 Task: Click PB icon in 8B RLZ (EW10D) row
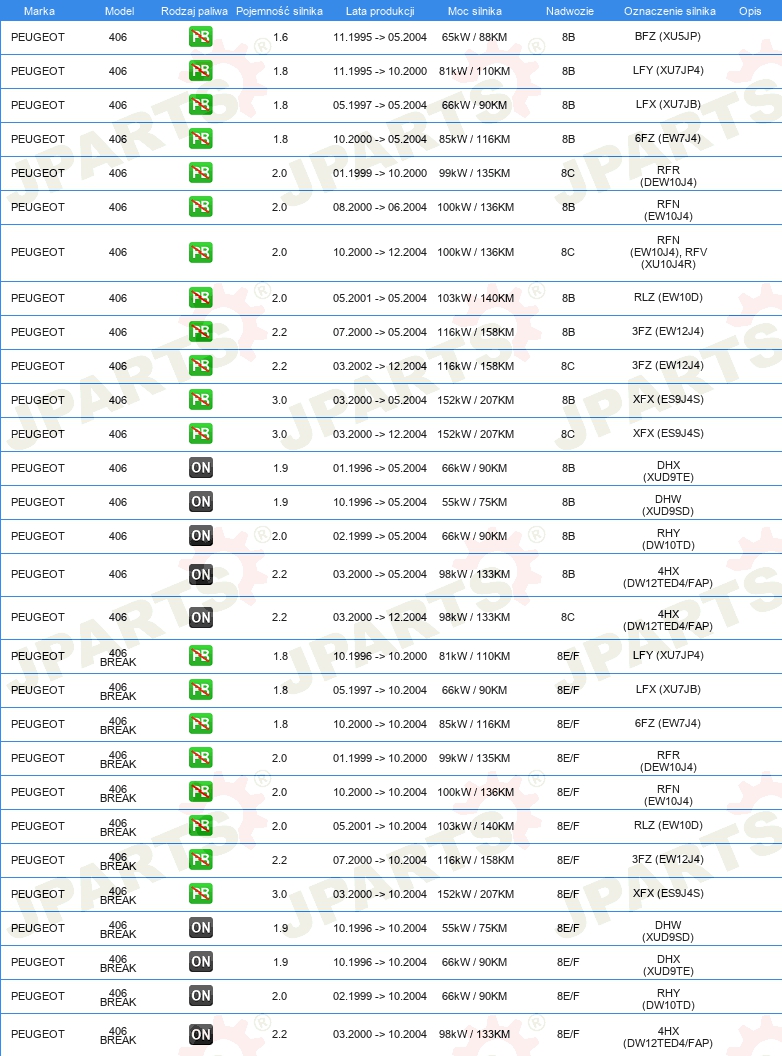tap(201, 298)
